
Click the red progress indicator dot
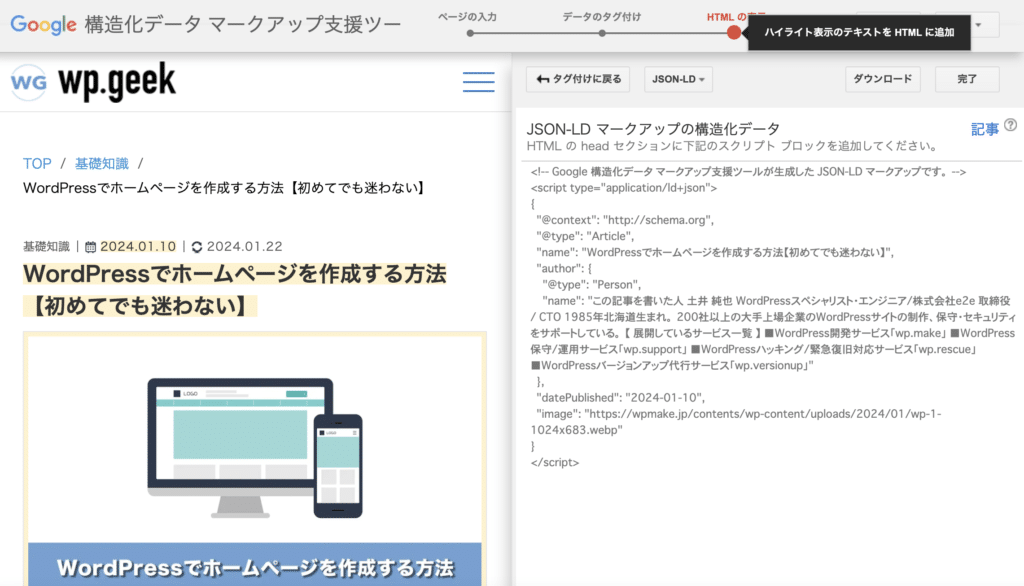point(735,32)
